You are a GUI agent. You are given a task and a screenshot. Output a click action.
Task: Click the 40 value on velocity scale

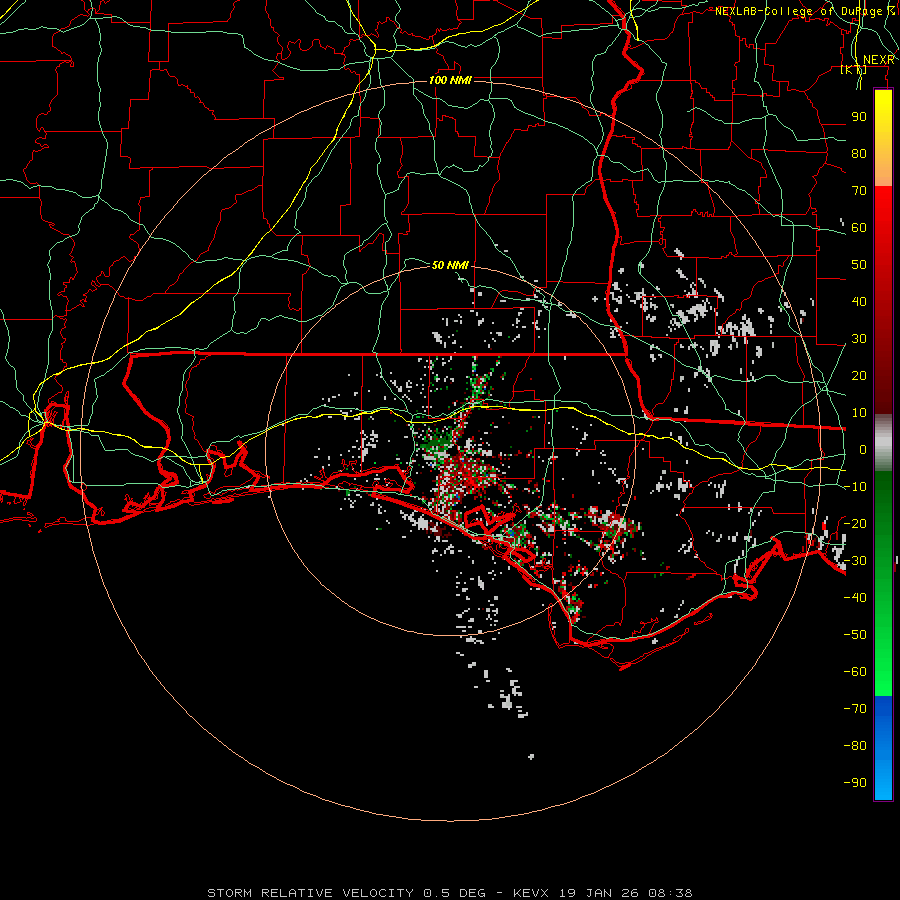[x=859, y=302]
